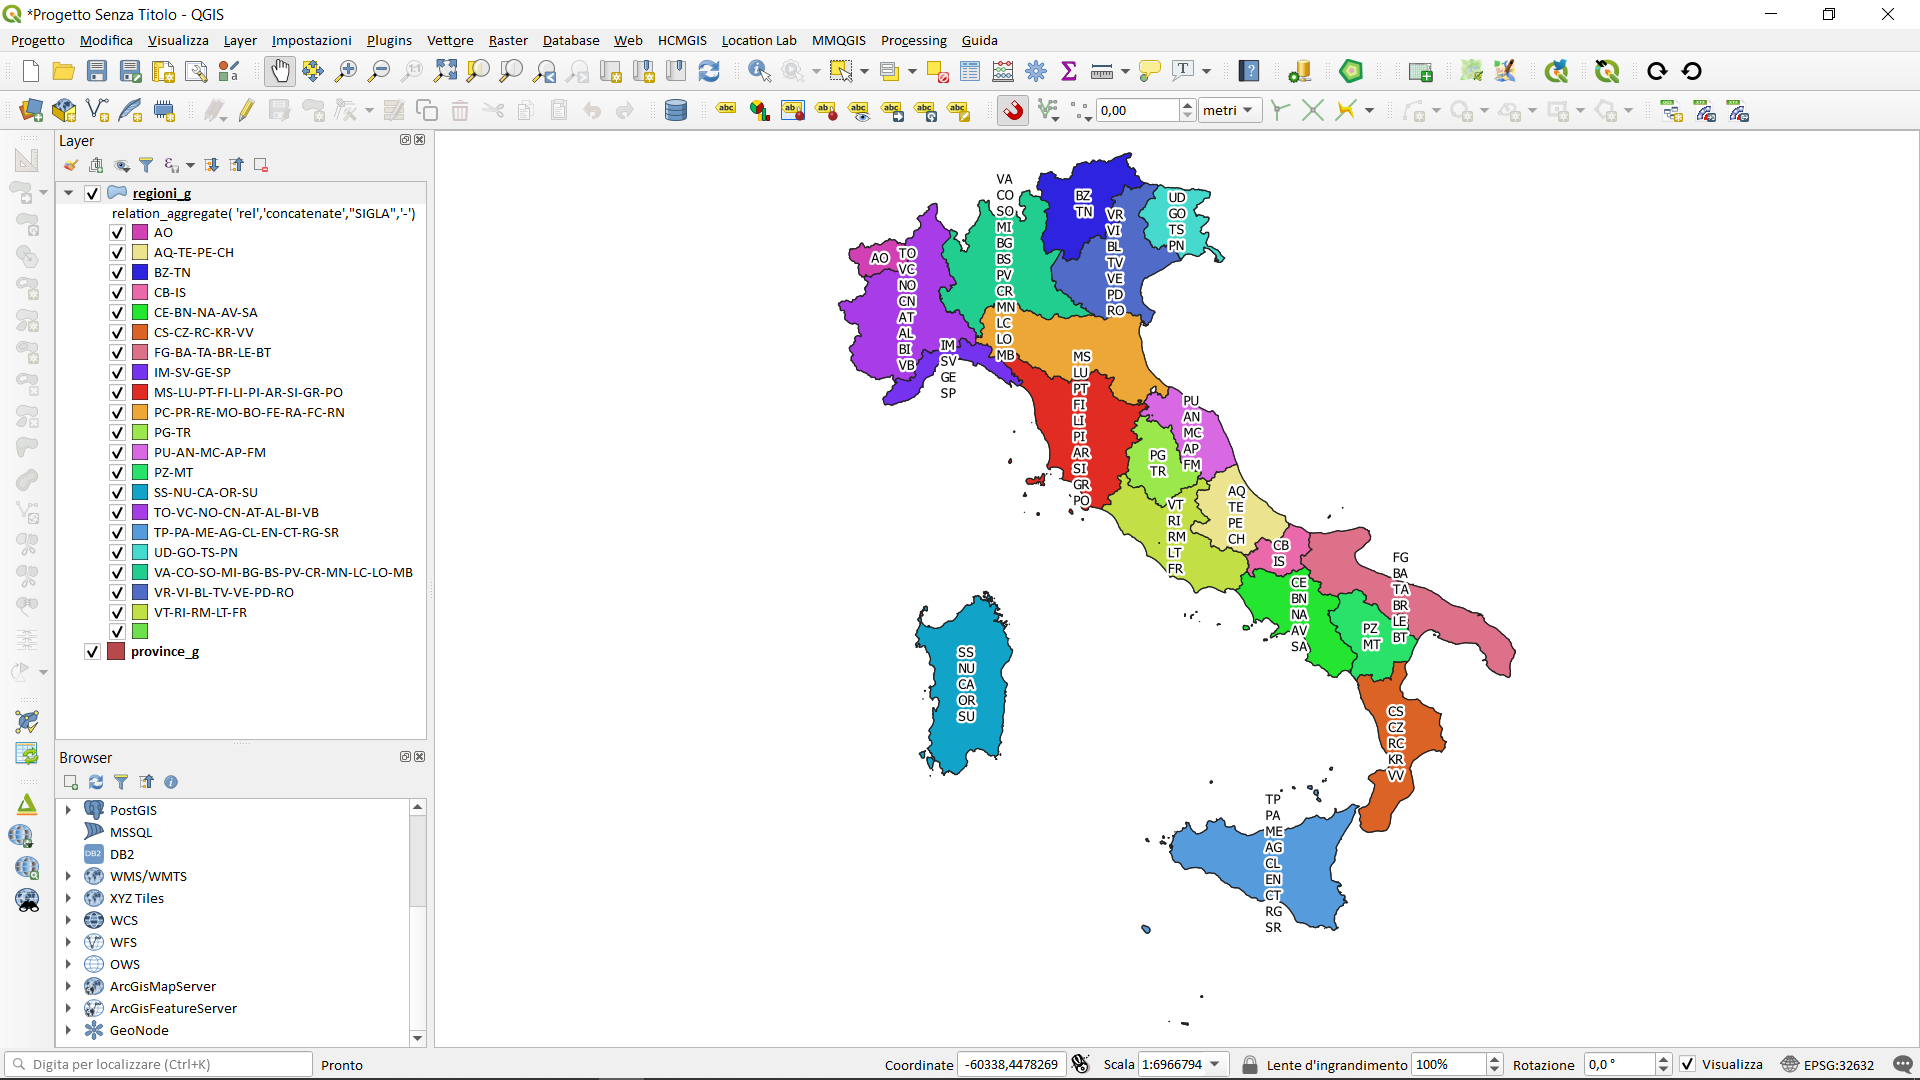The image size is (1920, 1080).
Task: Open the attribute table icon
Action: click(969, 71)
